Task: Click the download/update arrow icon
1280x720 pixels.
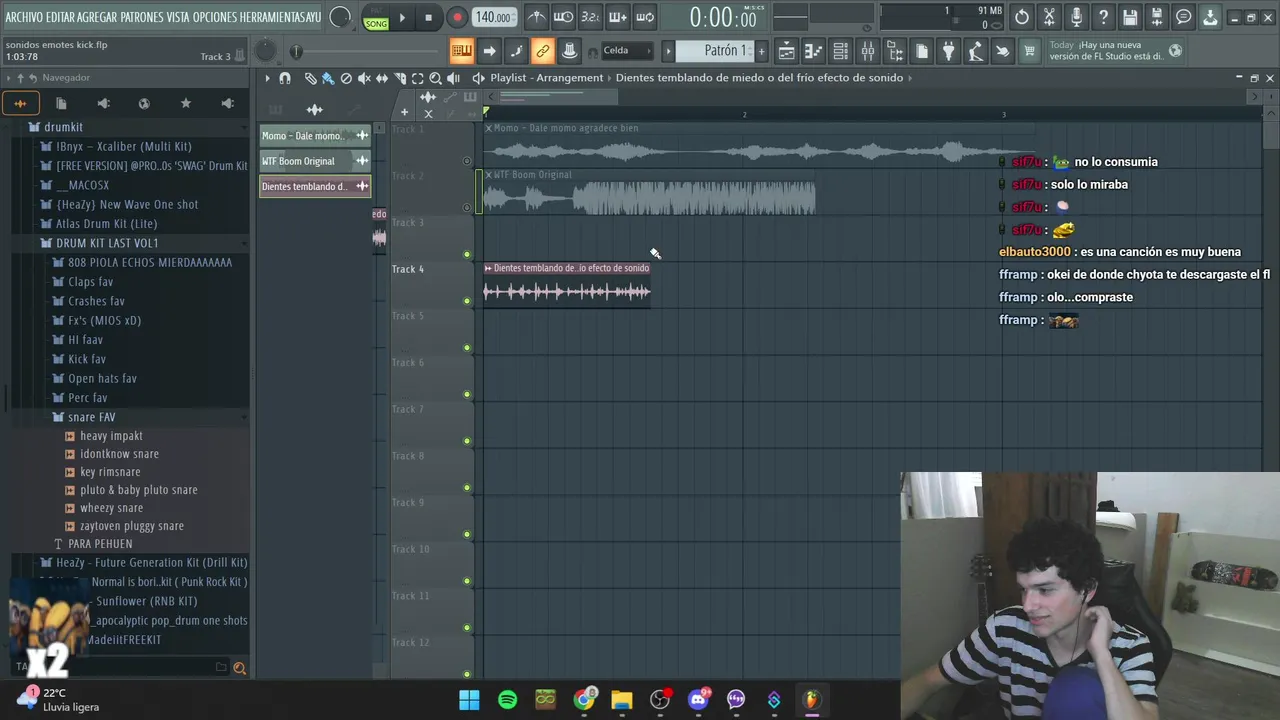Action: tap(1210, 17)
